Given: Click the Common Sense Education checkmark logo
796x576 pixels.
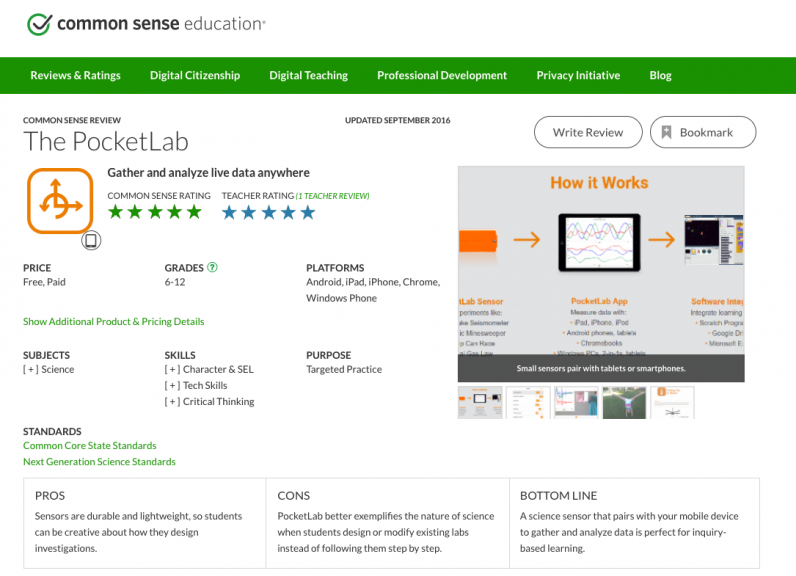Looking at the screenshot, I should tap(39, 23).
